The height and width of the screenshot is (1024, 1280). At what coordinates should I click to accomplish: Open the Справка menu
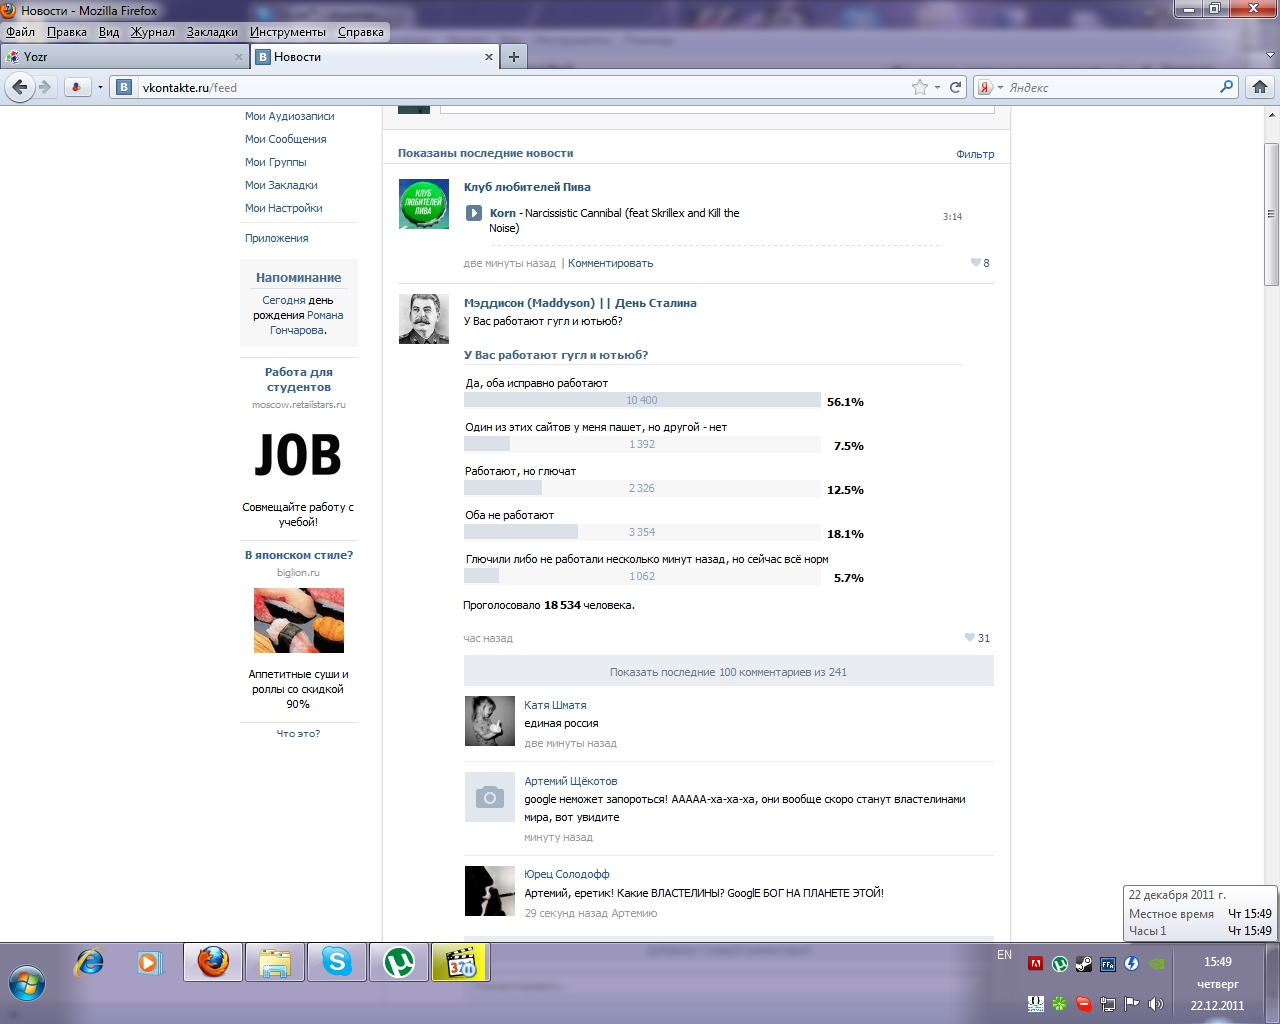point(361,32)
